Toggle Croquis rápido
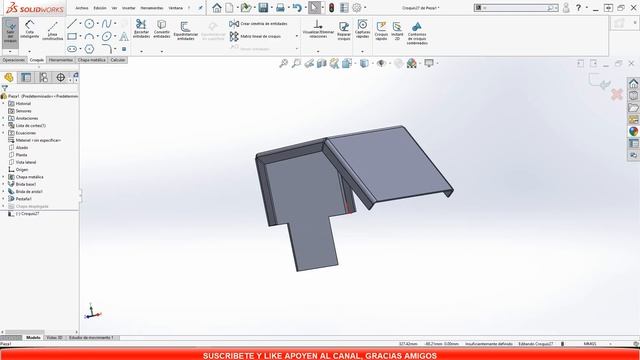Screen dimensions: 640x360 click(381, 31)
